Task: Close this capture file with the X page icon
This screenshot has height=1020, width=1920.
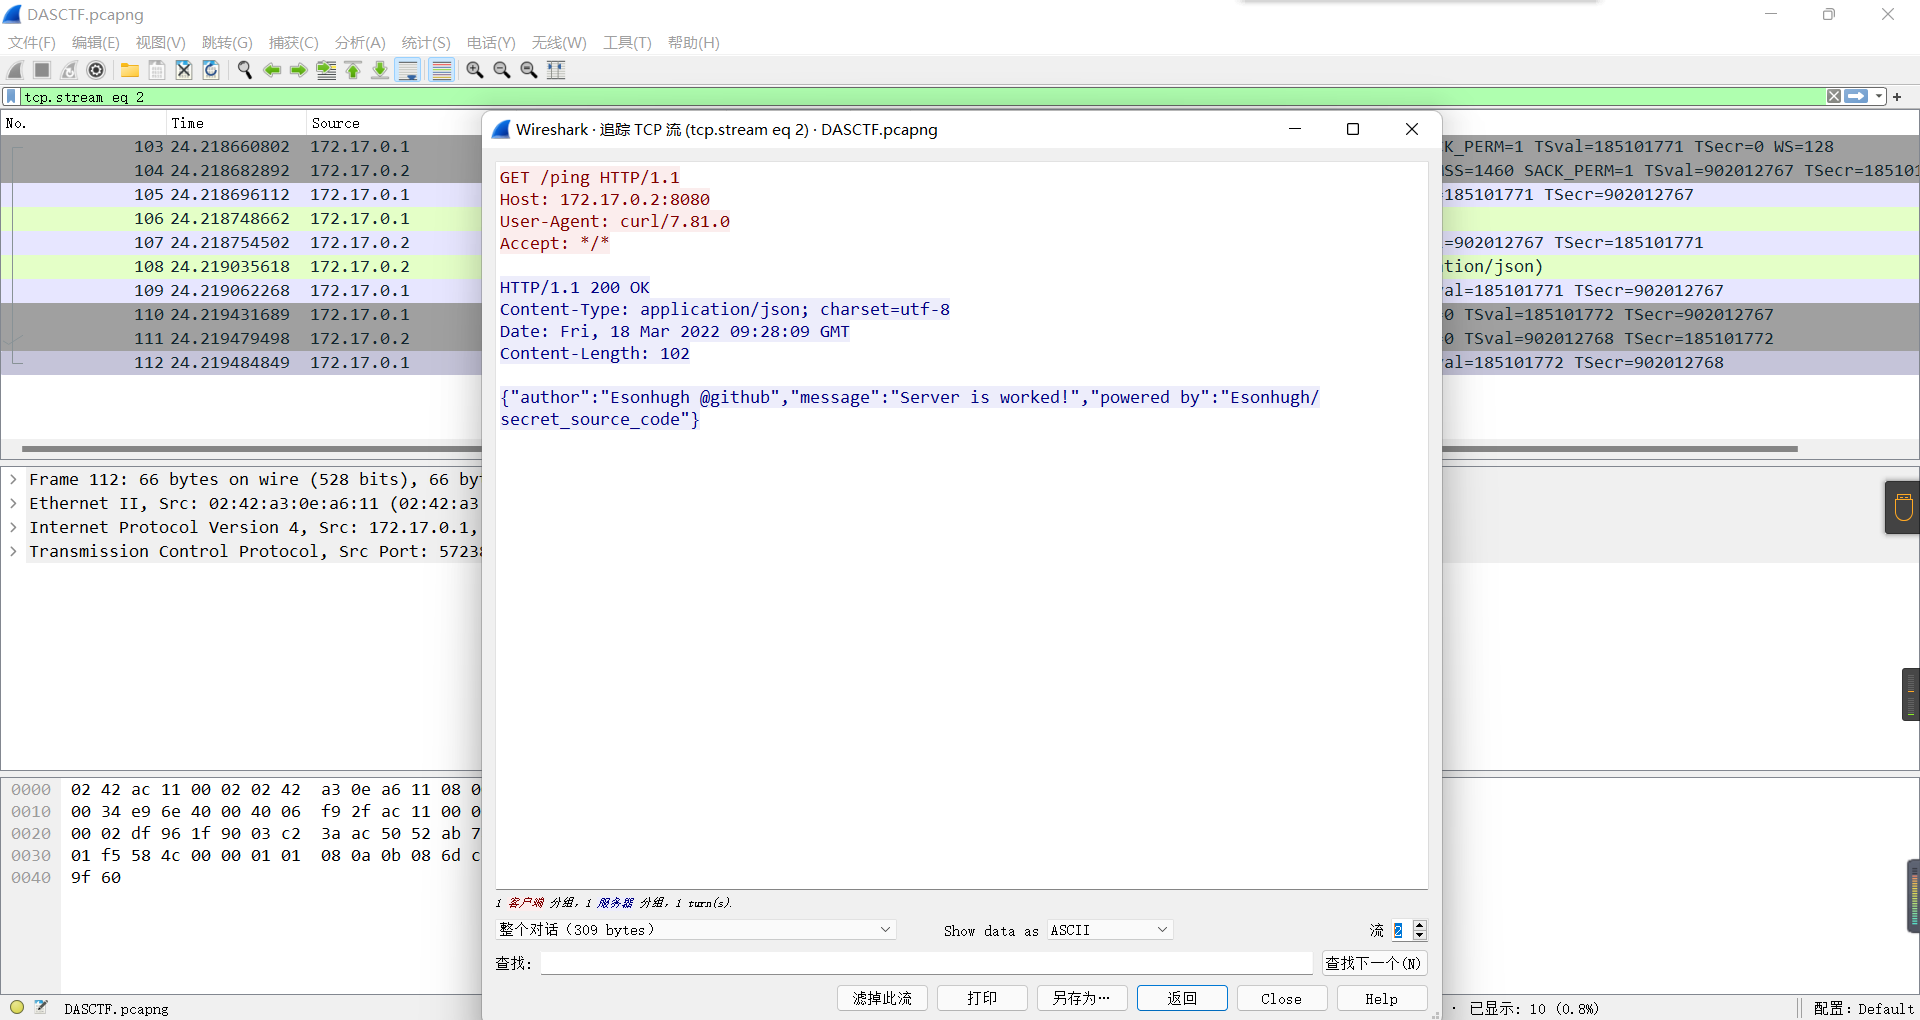Action: 184,70
